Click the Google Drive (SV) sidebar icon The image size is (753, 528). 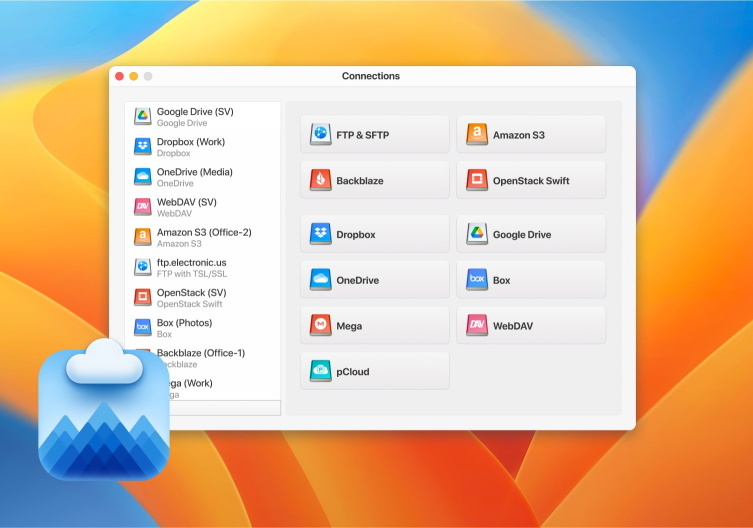(143, 116)
